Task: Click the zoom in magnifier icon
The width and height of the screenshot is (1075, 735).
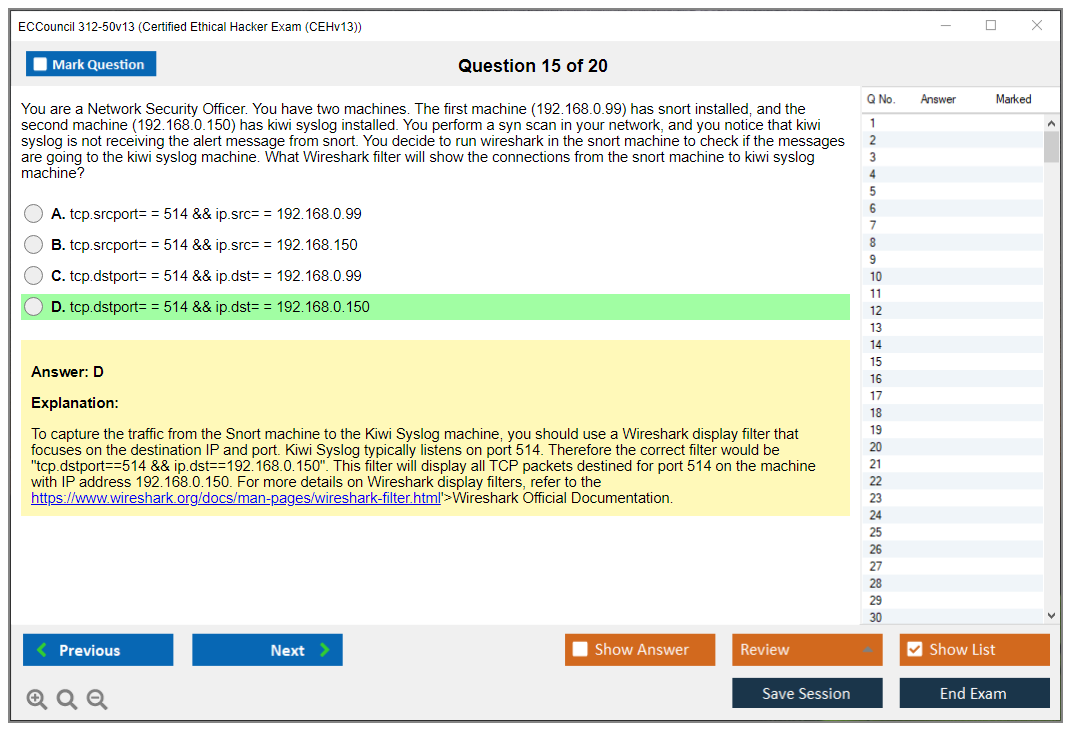Action: [36, 699]
